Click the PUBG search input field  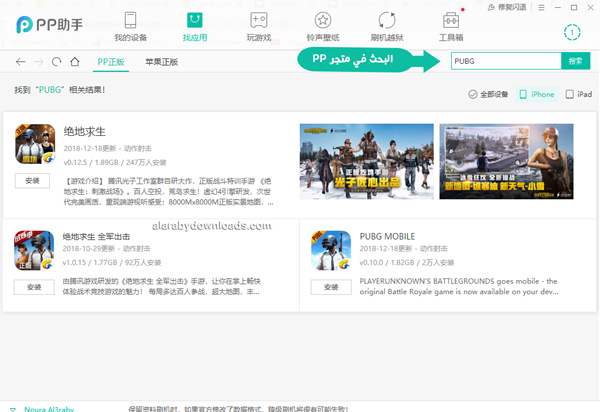pos(506,61)
